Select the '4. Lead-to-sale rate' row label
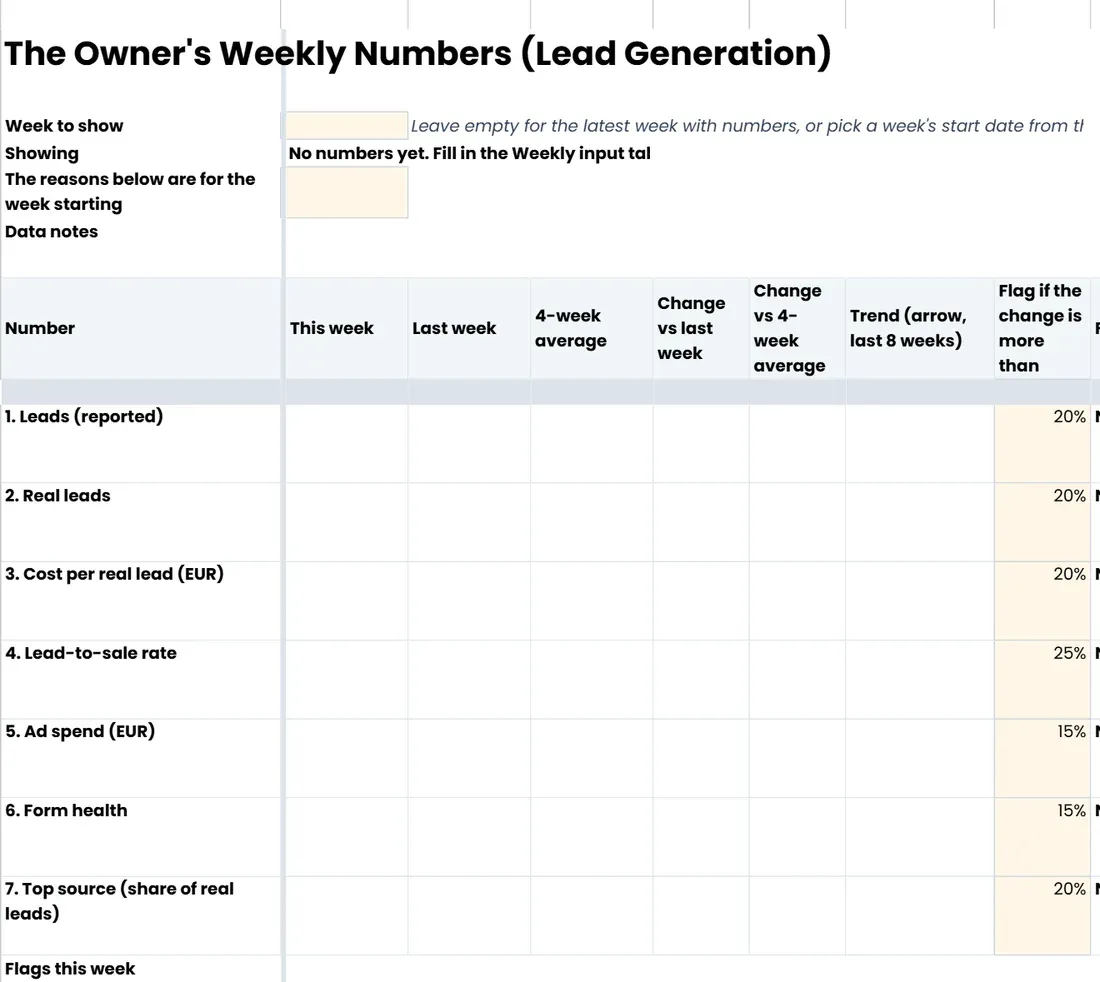 pyautogui.click(x=90, y=652)
